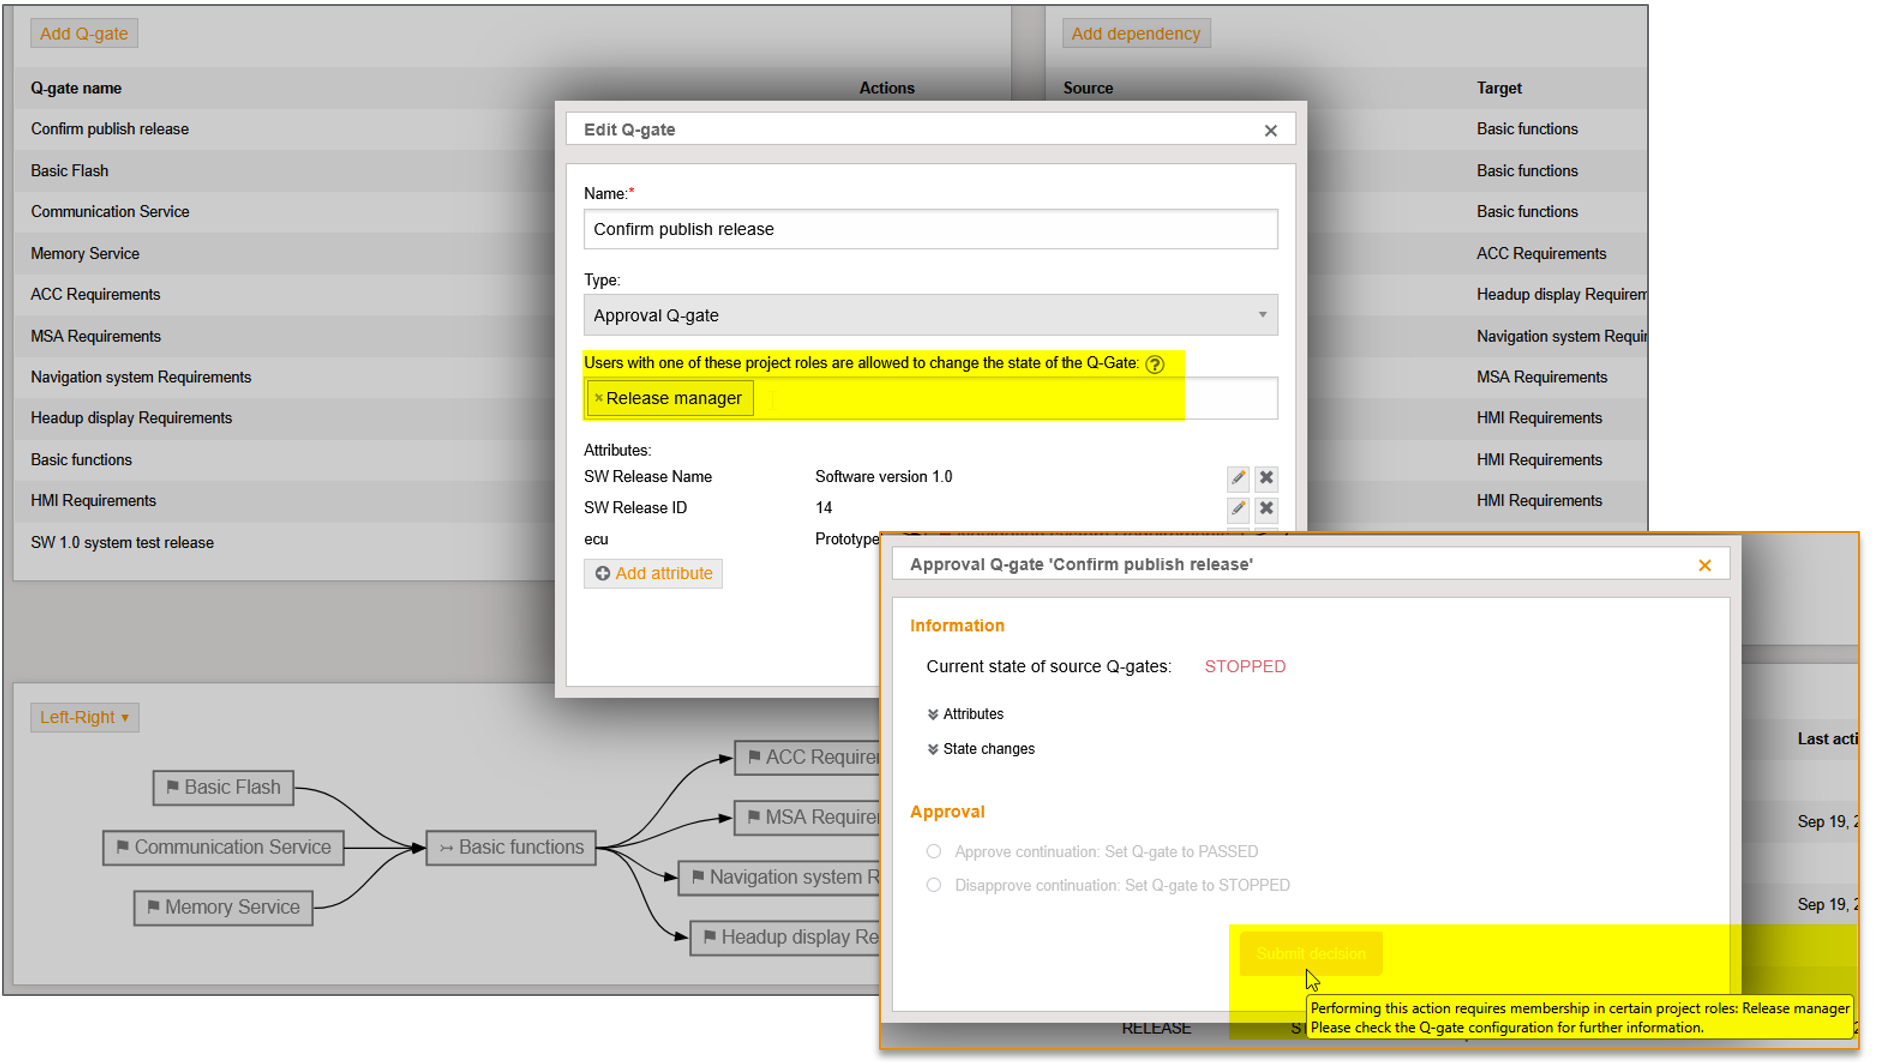Open the Left-Right layout dropdown
This screenshot has height=1062, width=1878.
[84, 717]
